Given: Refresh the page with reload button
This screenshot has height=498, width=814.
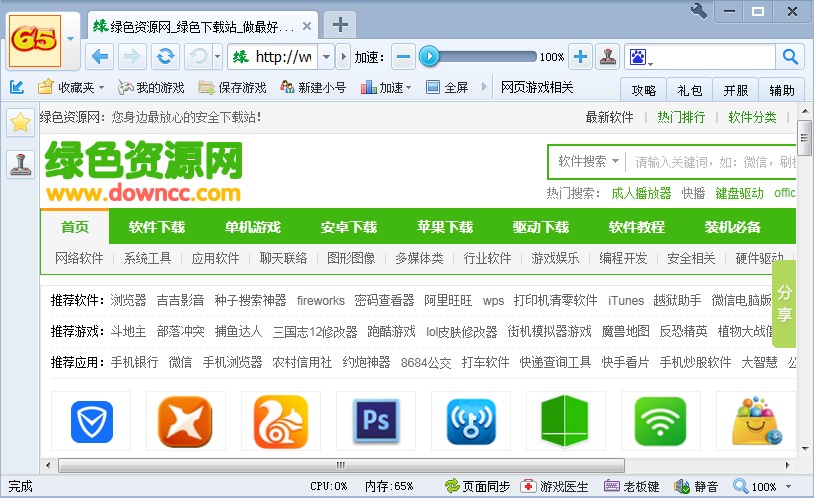Looking at the screenshot, I should click(x=166, y=57).
